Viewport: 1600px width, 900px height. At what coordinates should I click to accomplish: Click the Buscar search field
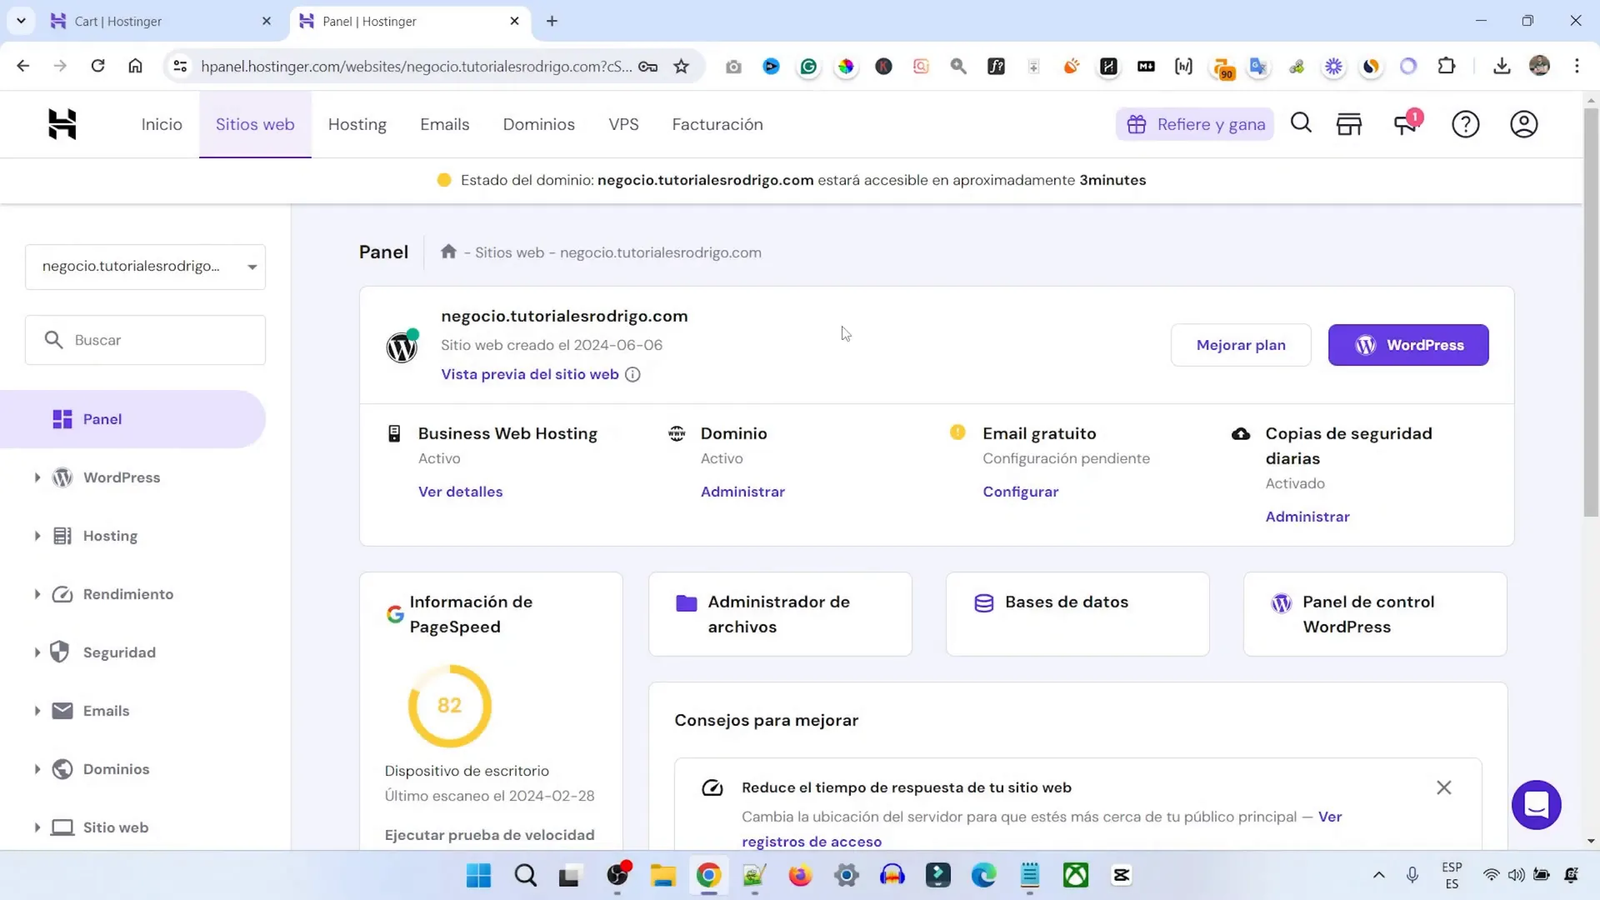point(145,339)
